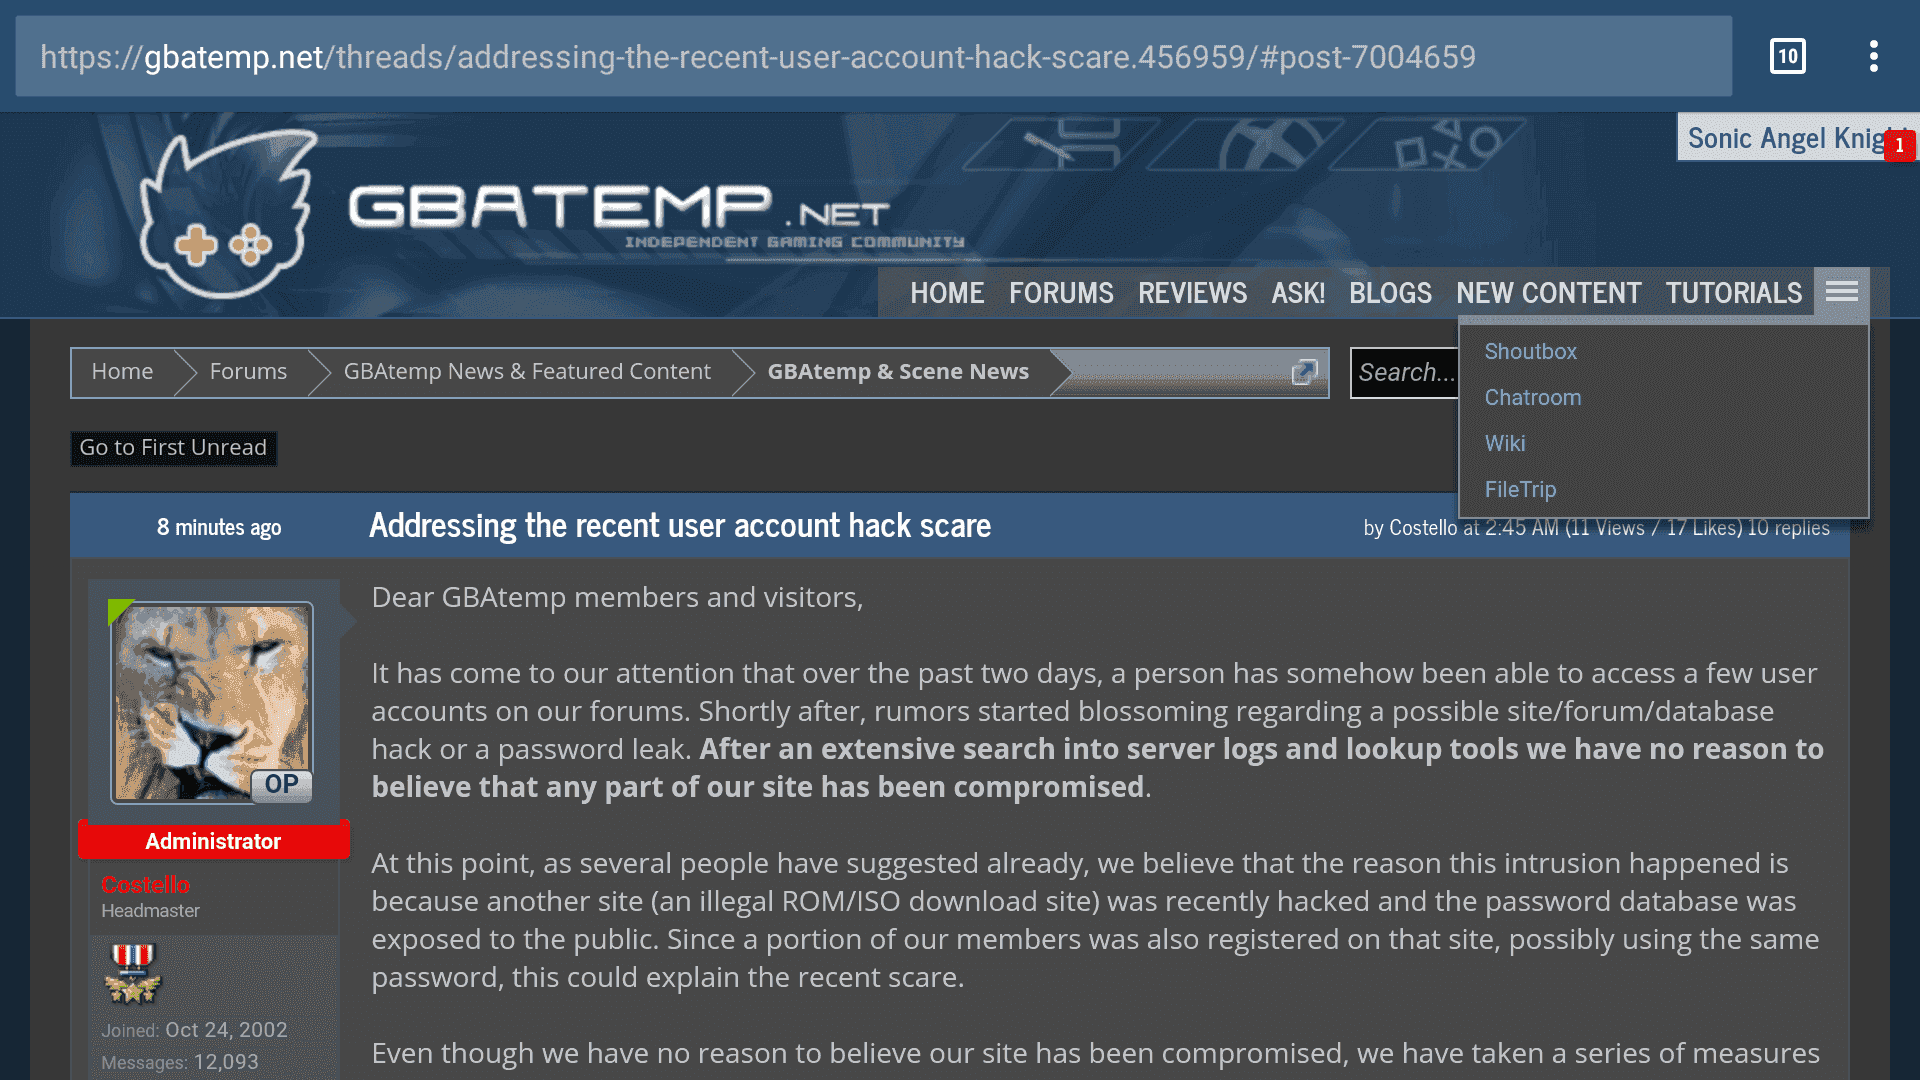Click the 'Joined: Oct 24, 2002' text
1920x1080 pixels.
194,1030
